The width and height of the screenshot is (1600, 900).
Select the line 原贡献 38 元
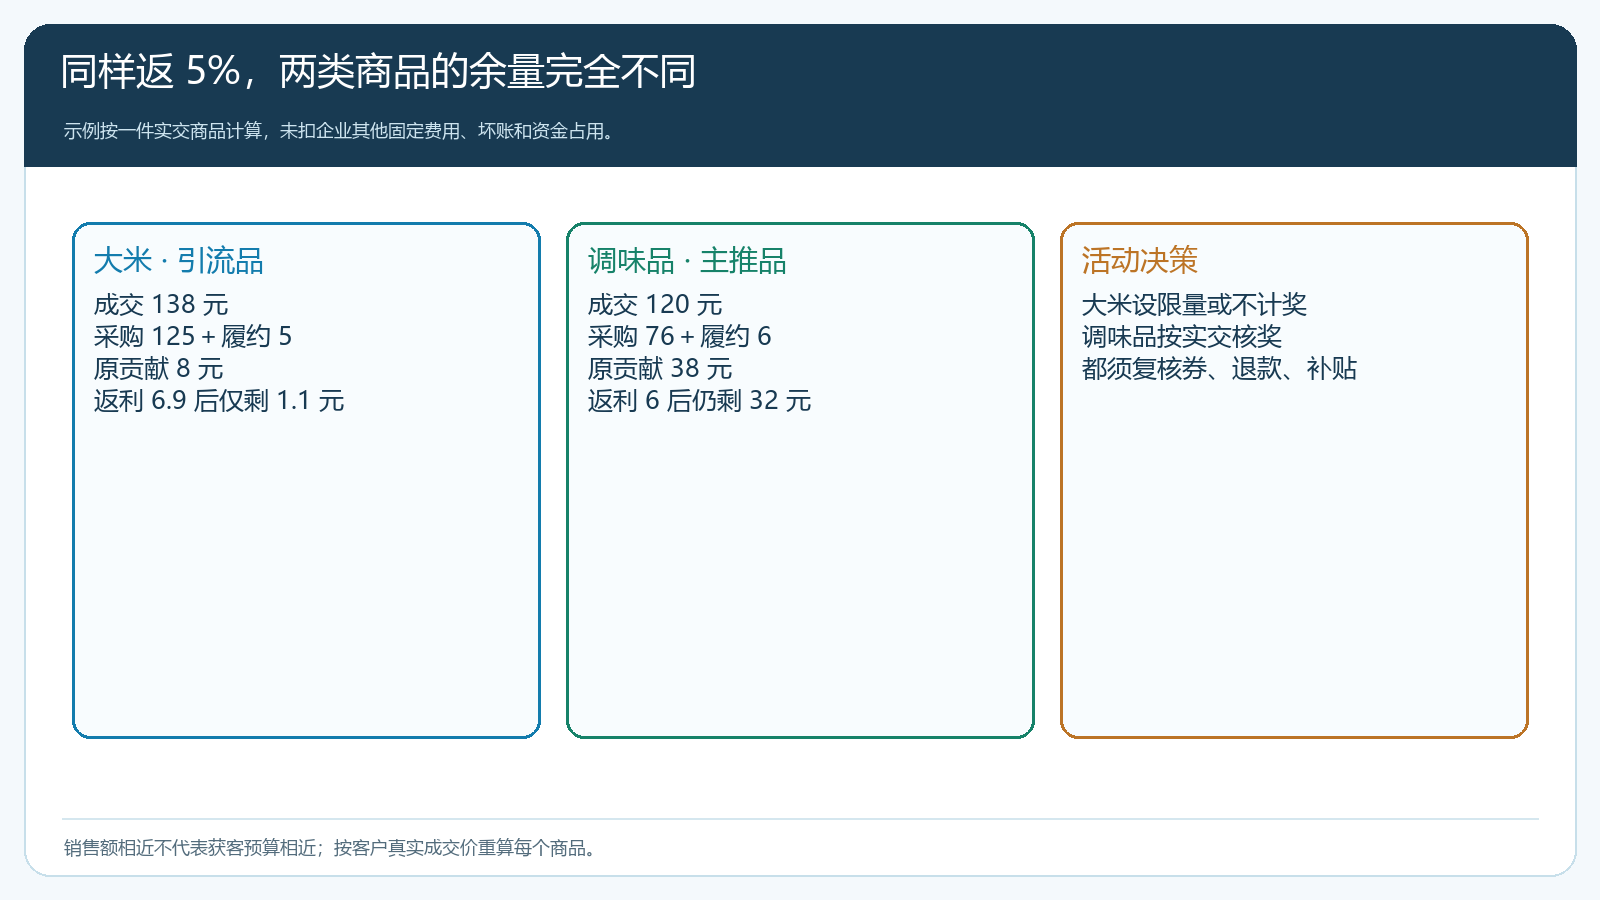pyautogui.click(x=660, y=368)
